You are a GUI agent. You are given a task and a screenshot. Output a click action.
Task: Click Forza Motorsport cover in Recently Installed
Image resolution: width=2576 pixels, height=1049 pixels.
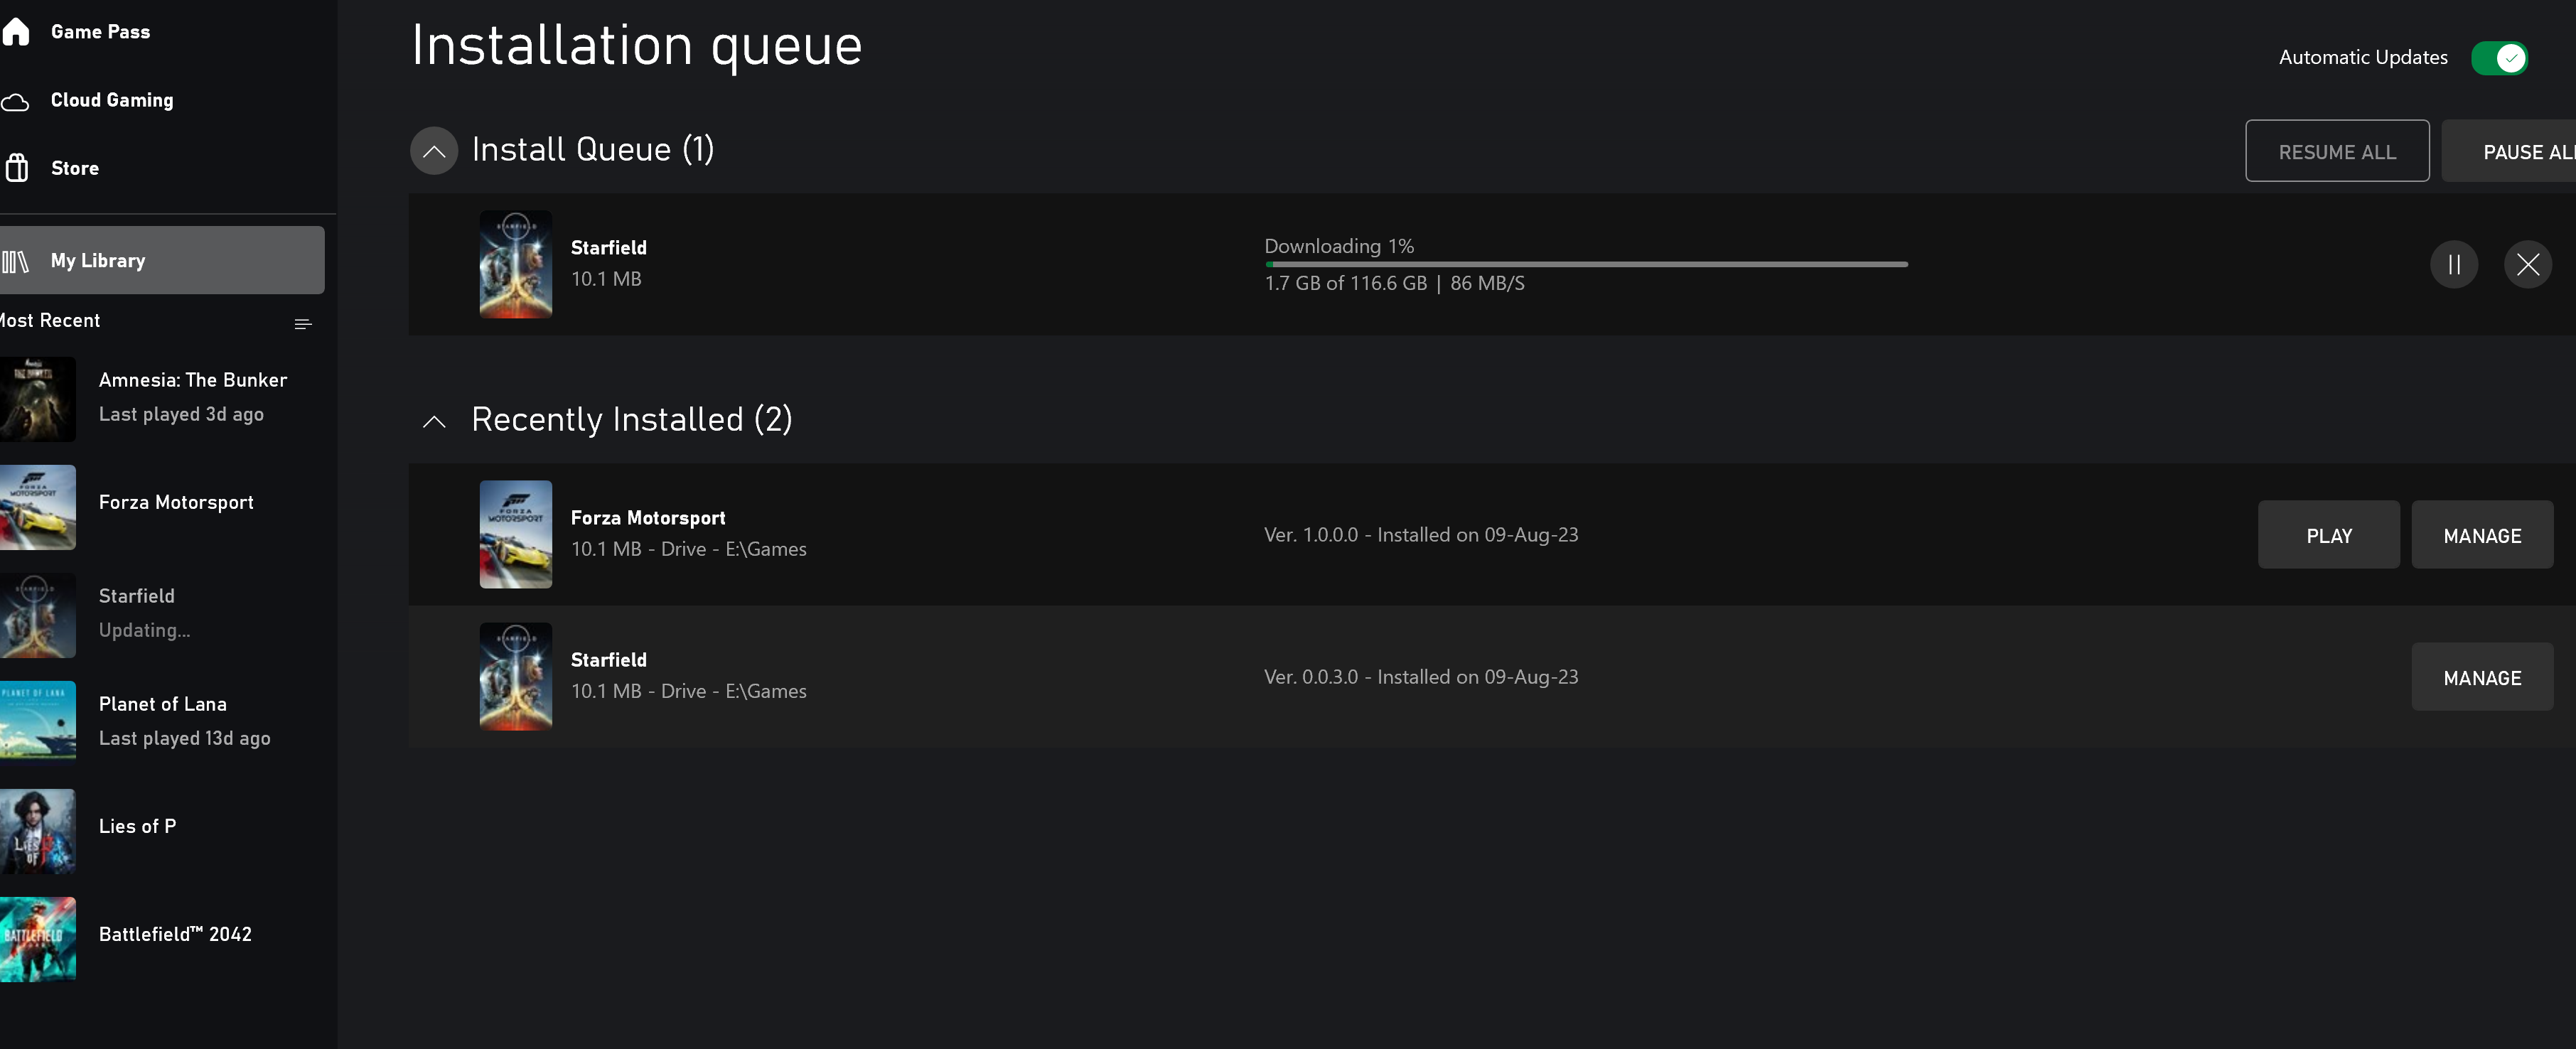click(515, 534)
